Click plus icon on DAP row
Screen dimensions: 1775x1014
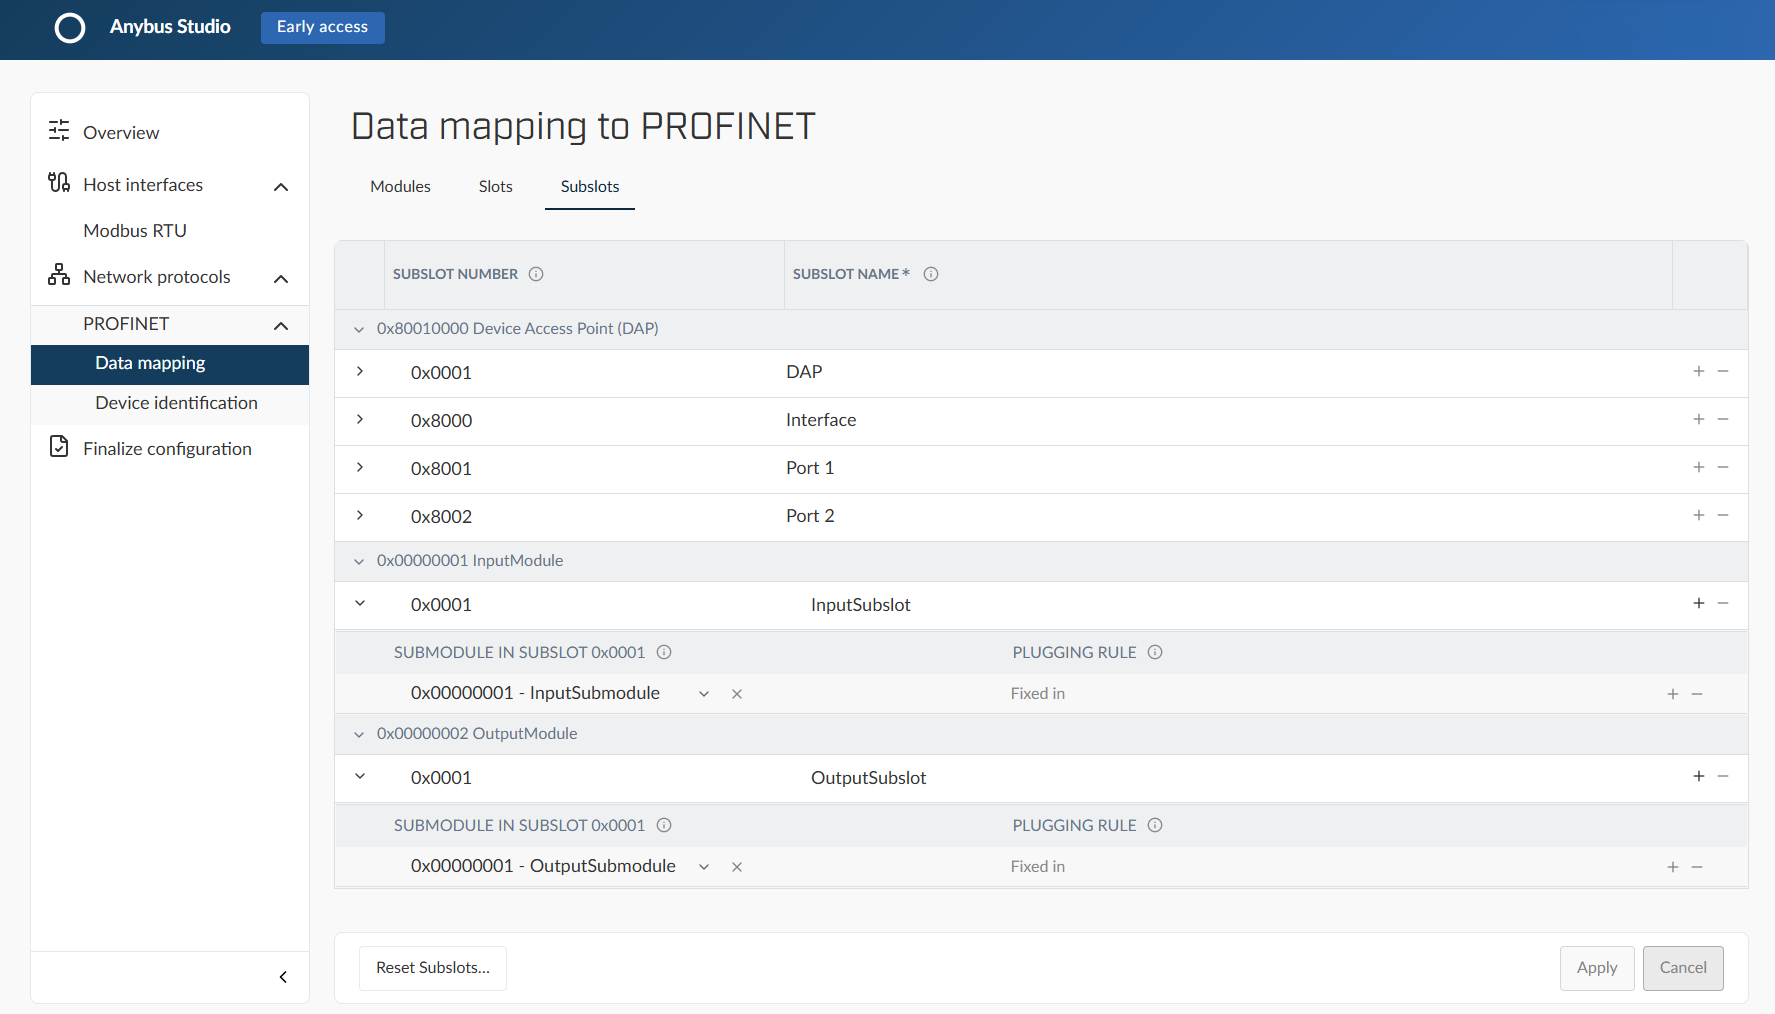[x=1698, y=371]
